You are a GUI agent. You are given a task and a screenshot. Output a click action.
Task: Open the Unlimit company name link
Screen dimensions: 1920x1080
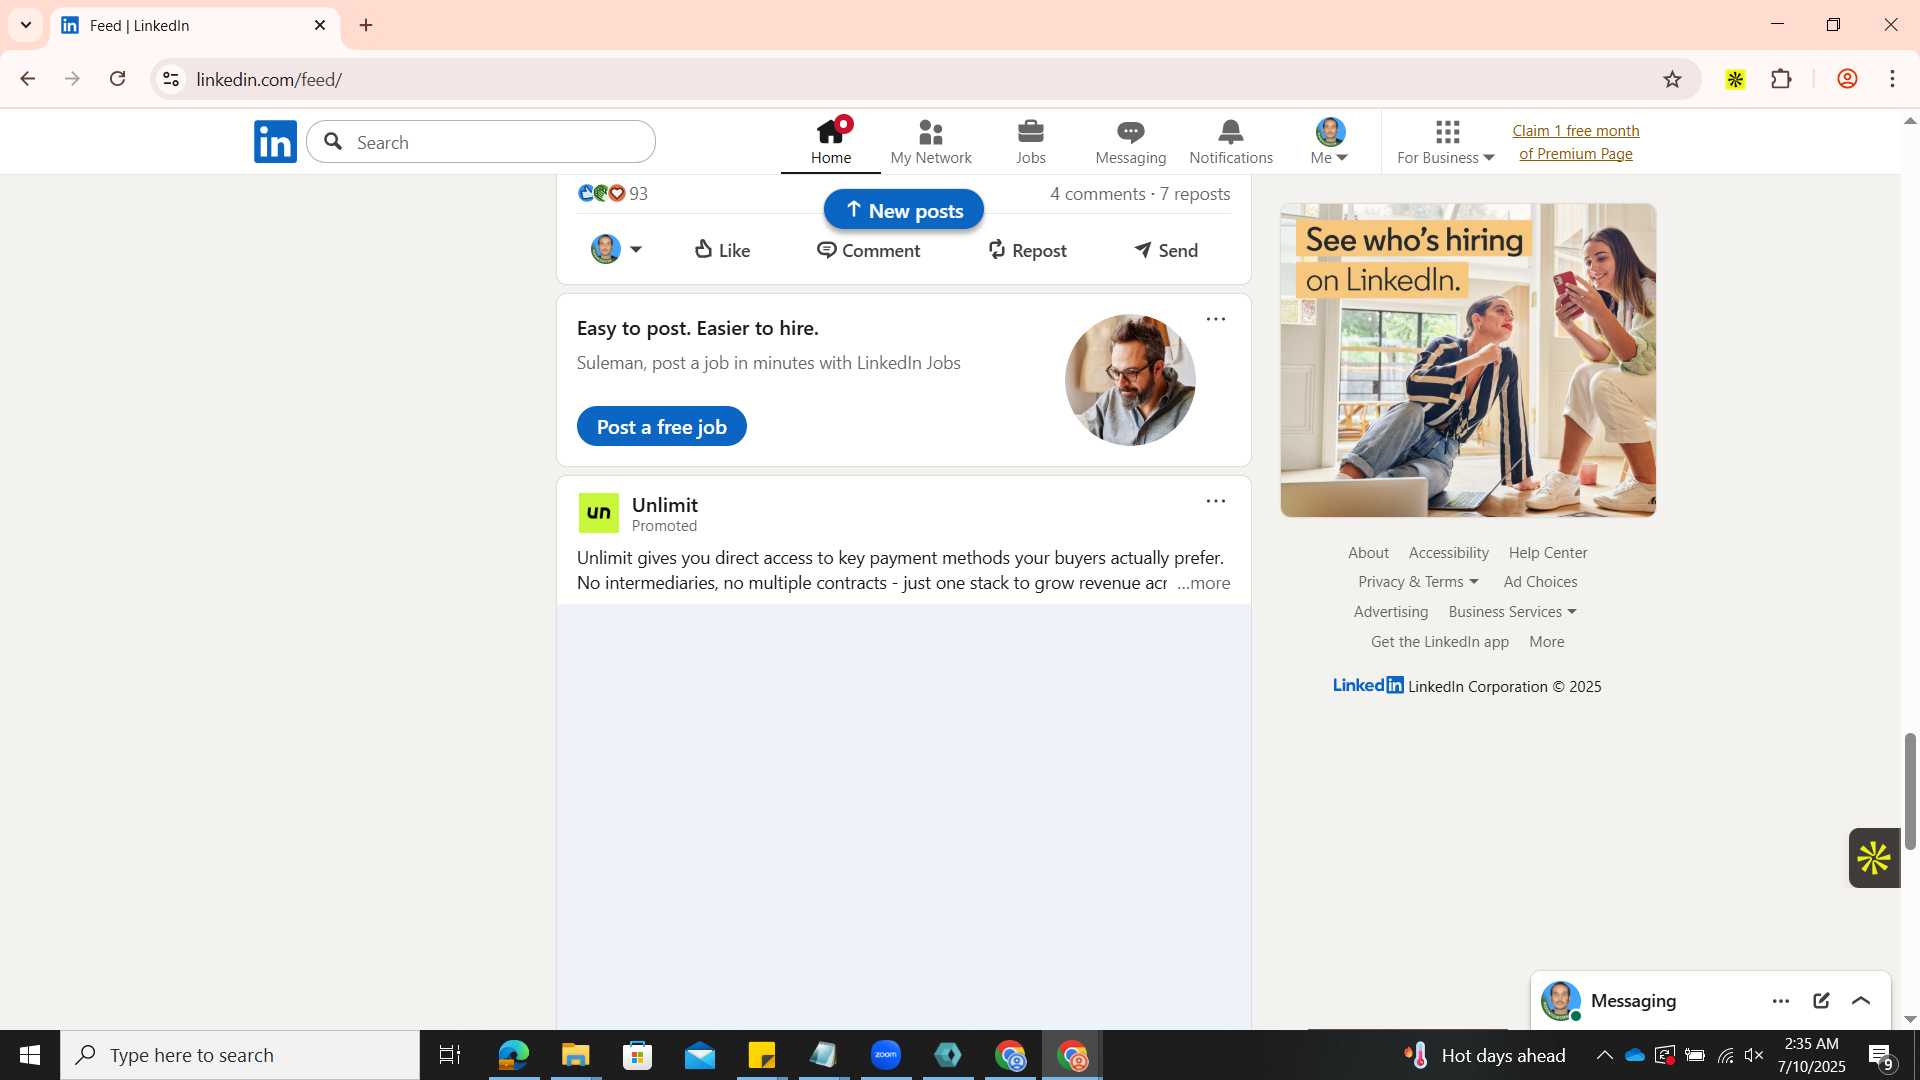tap(665, 505)
